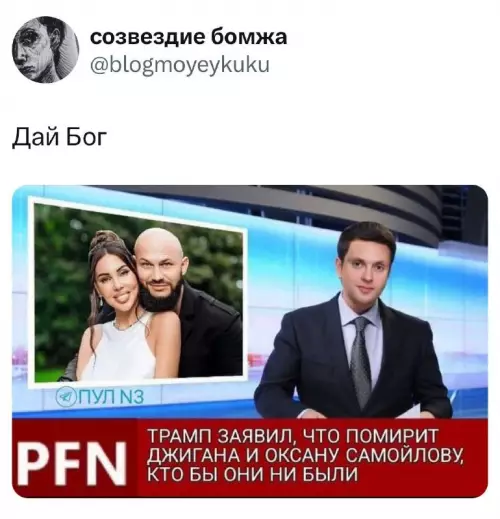Click the @blogmoyeykuku handle
500x519 pixels.
click(x=180, y=65)
